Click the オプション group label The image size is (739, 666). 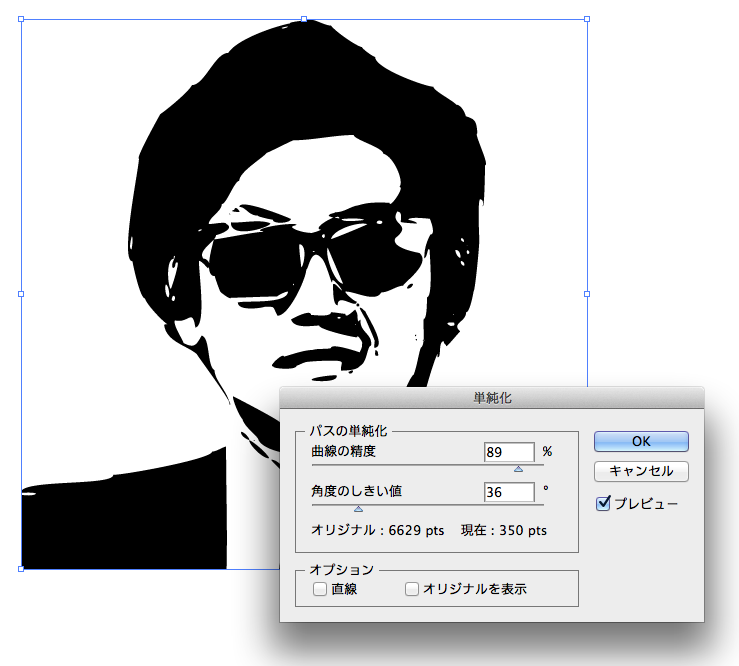coord(342,570)
